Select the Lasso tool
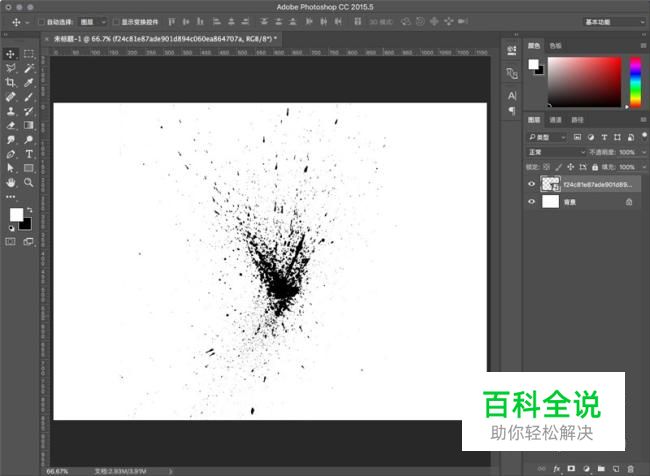The width and height of the screenshot is (650, 476). (x=10, y=68)
